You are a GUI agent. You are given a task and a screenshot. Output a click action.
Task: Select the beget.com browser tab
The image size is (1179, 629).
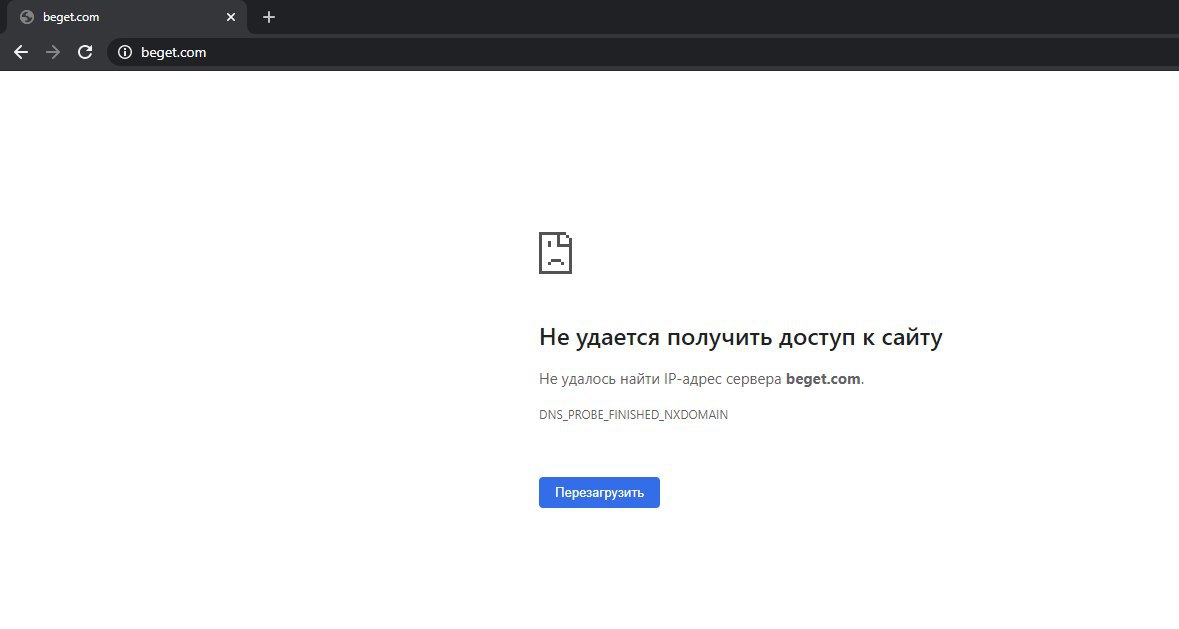(126, 17)
